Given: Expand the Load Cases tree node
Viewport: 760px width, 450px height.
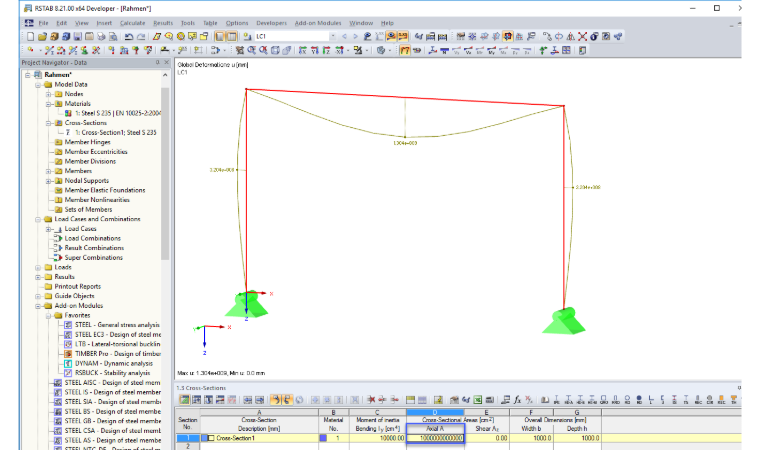Looking at the screenshot, I should tap(48, 229).
